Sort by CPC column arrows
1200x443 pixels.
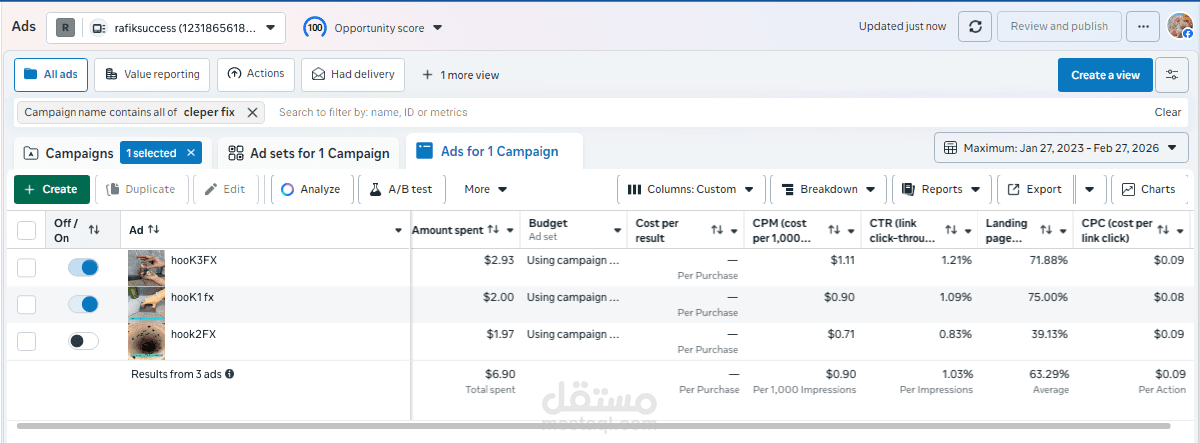click(x=1165, y=230)
